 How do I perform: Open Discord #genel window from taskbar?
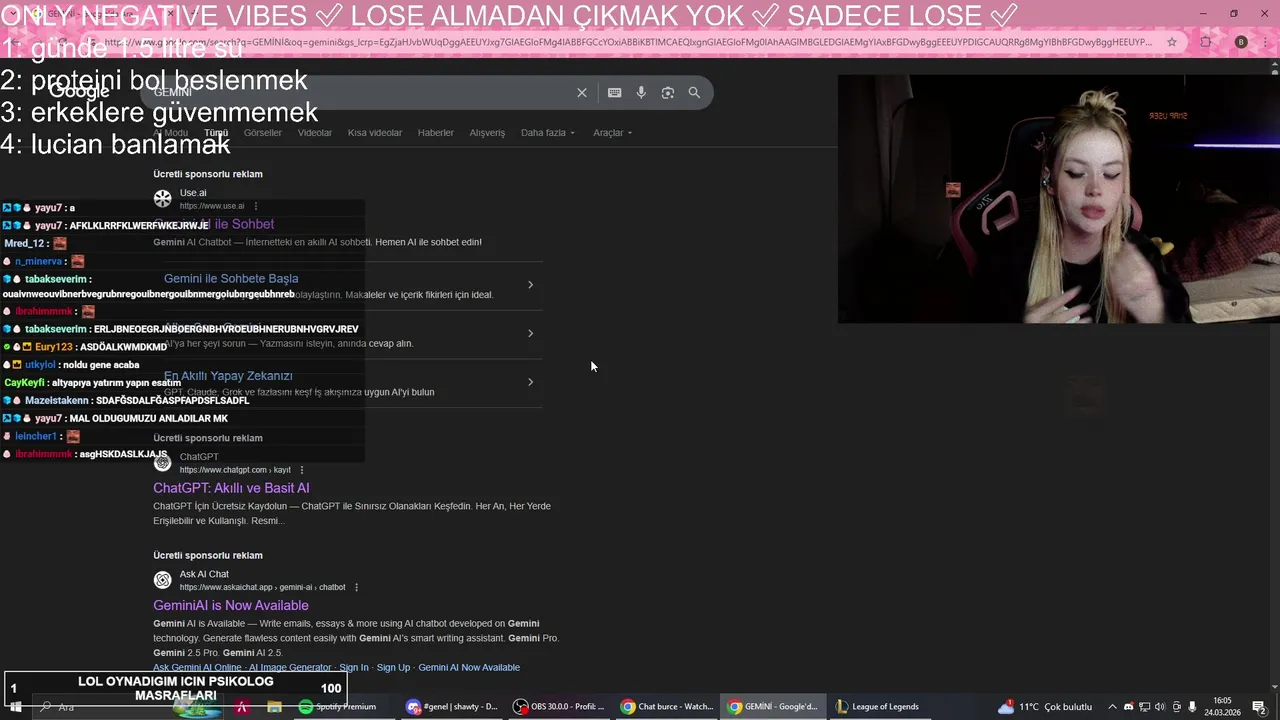pyautogui.click(x=452, y=707)
